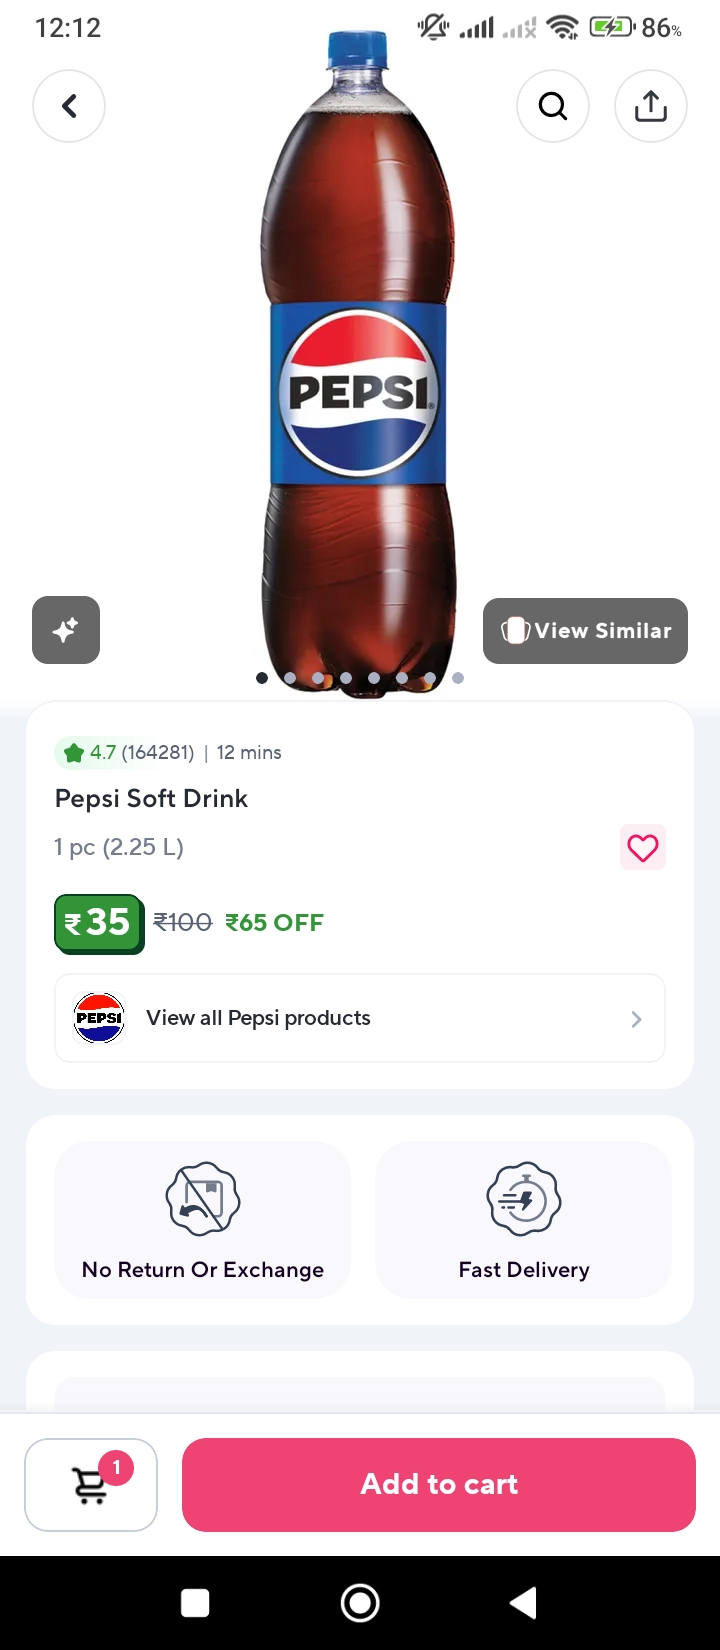This screenshot has height=1650, width=720.
Task: Tap the Pepsi bottle product image
Action: click(359, 360)
